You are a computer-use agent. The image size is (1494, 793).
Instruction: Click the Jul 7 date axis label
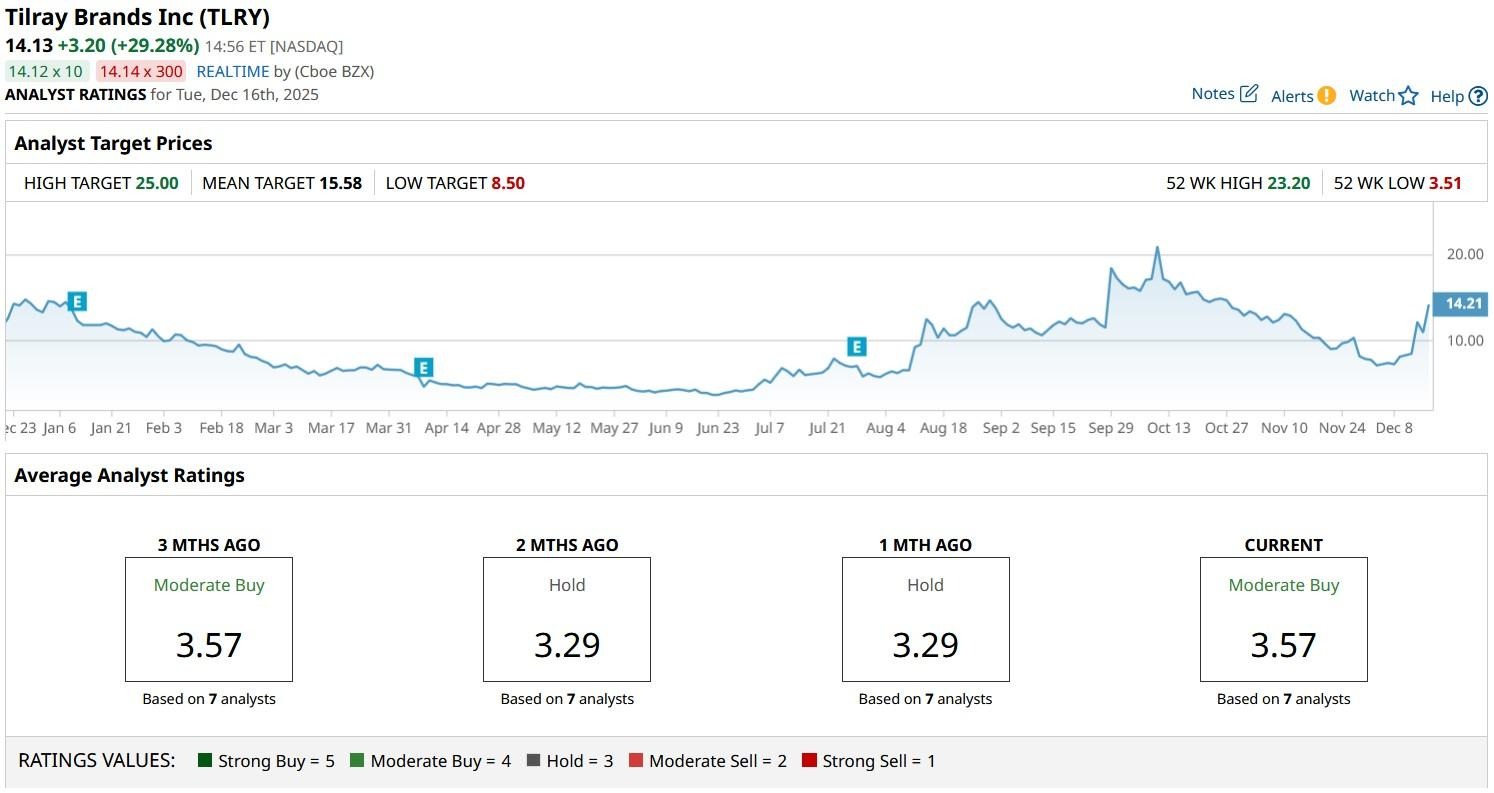pos(770,428)
